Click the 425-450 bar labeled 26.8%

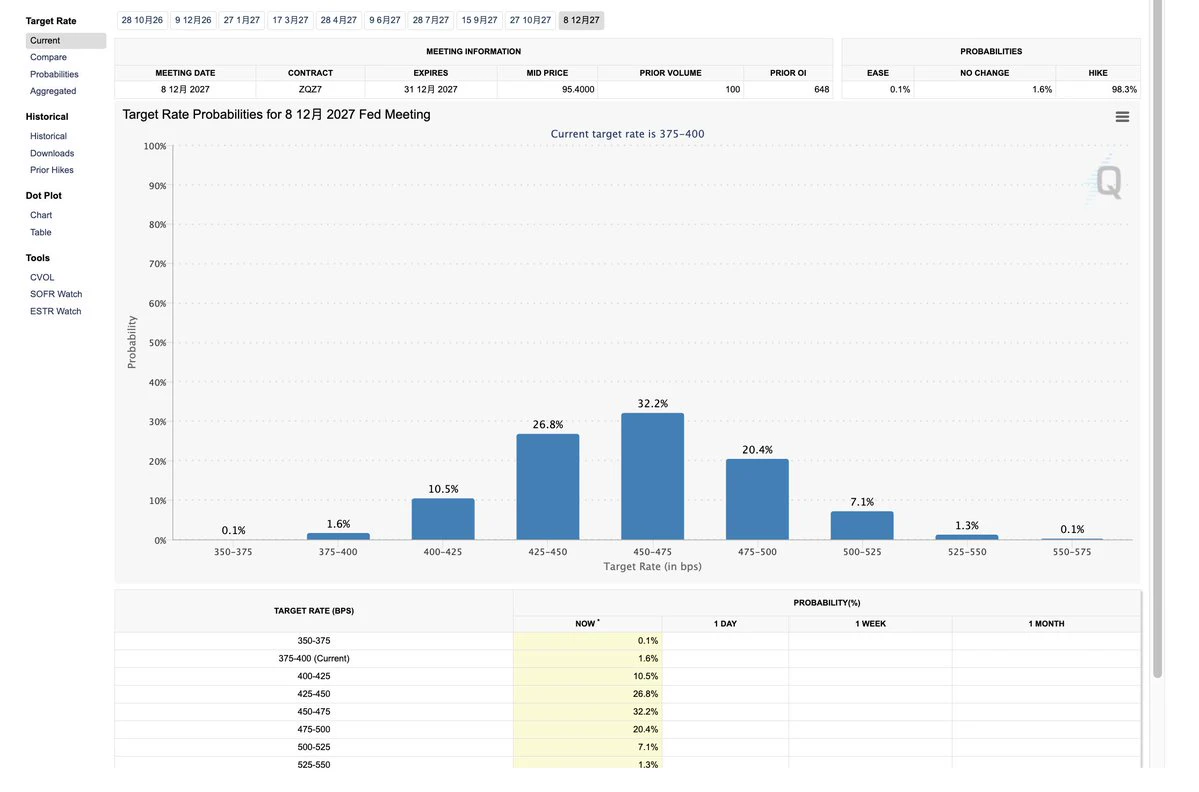point(548,487)
